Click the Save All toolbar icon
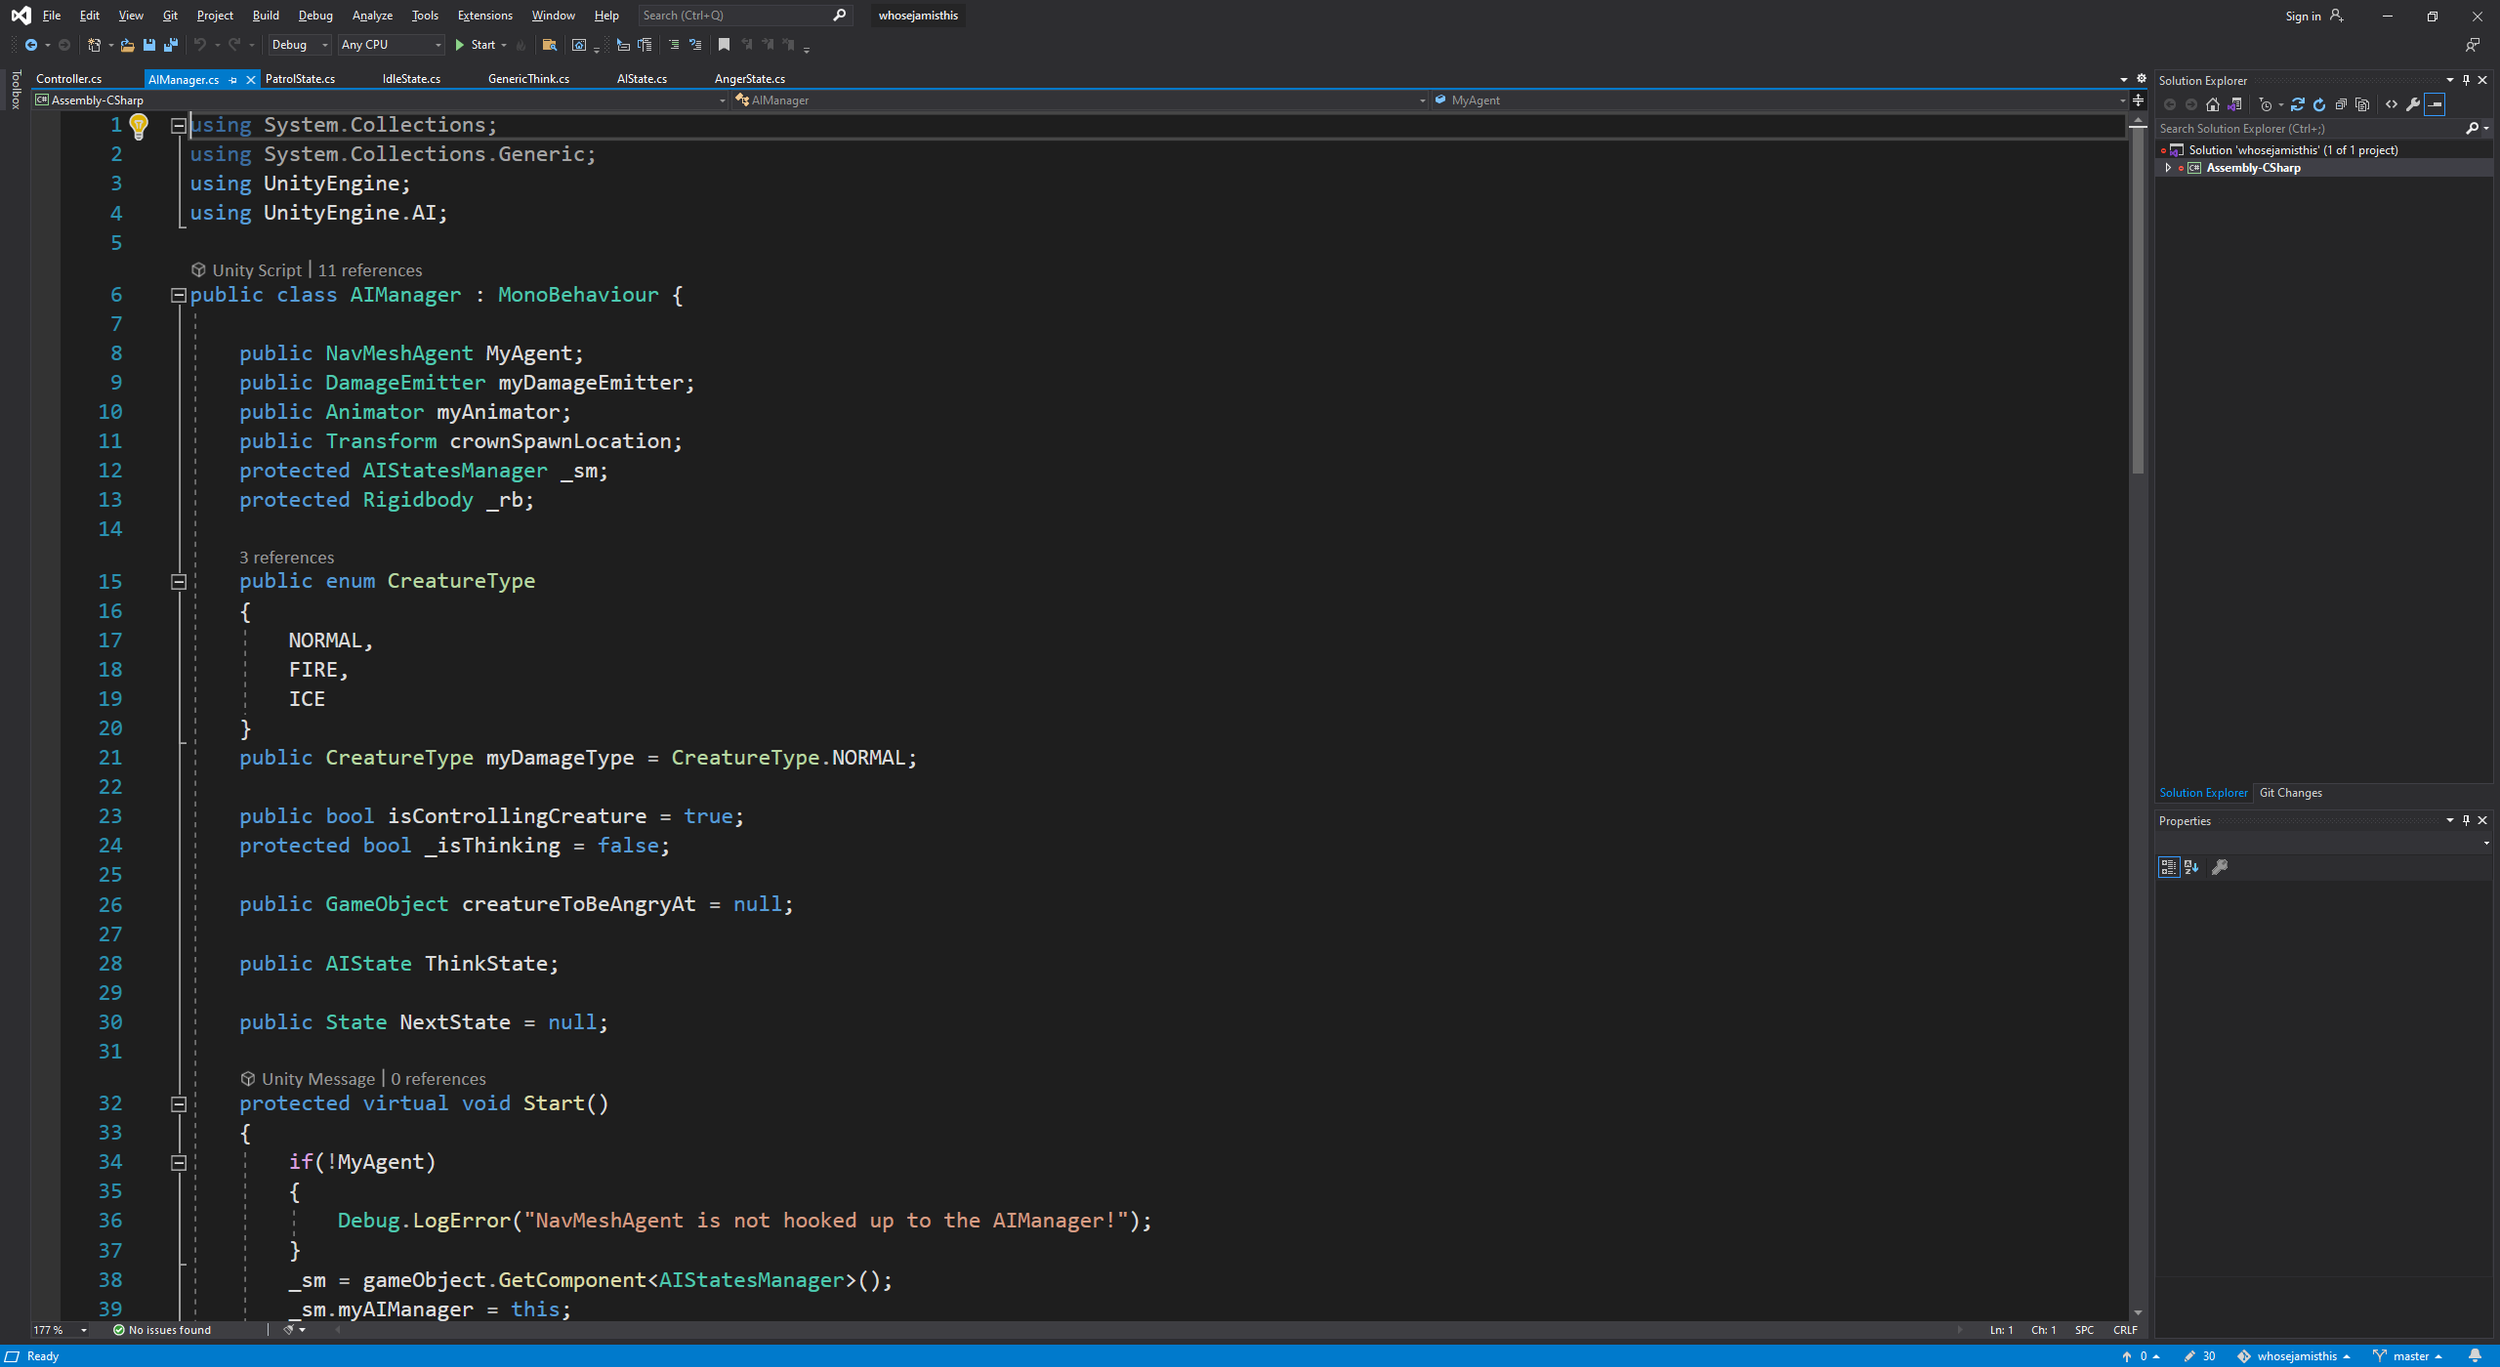2500x1367 pixels. click(x=171, y=45)
